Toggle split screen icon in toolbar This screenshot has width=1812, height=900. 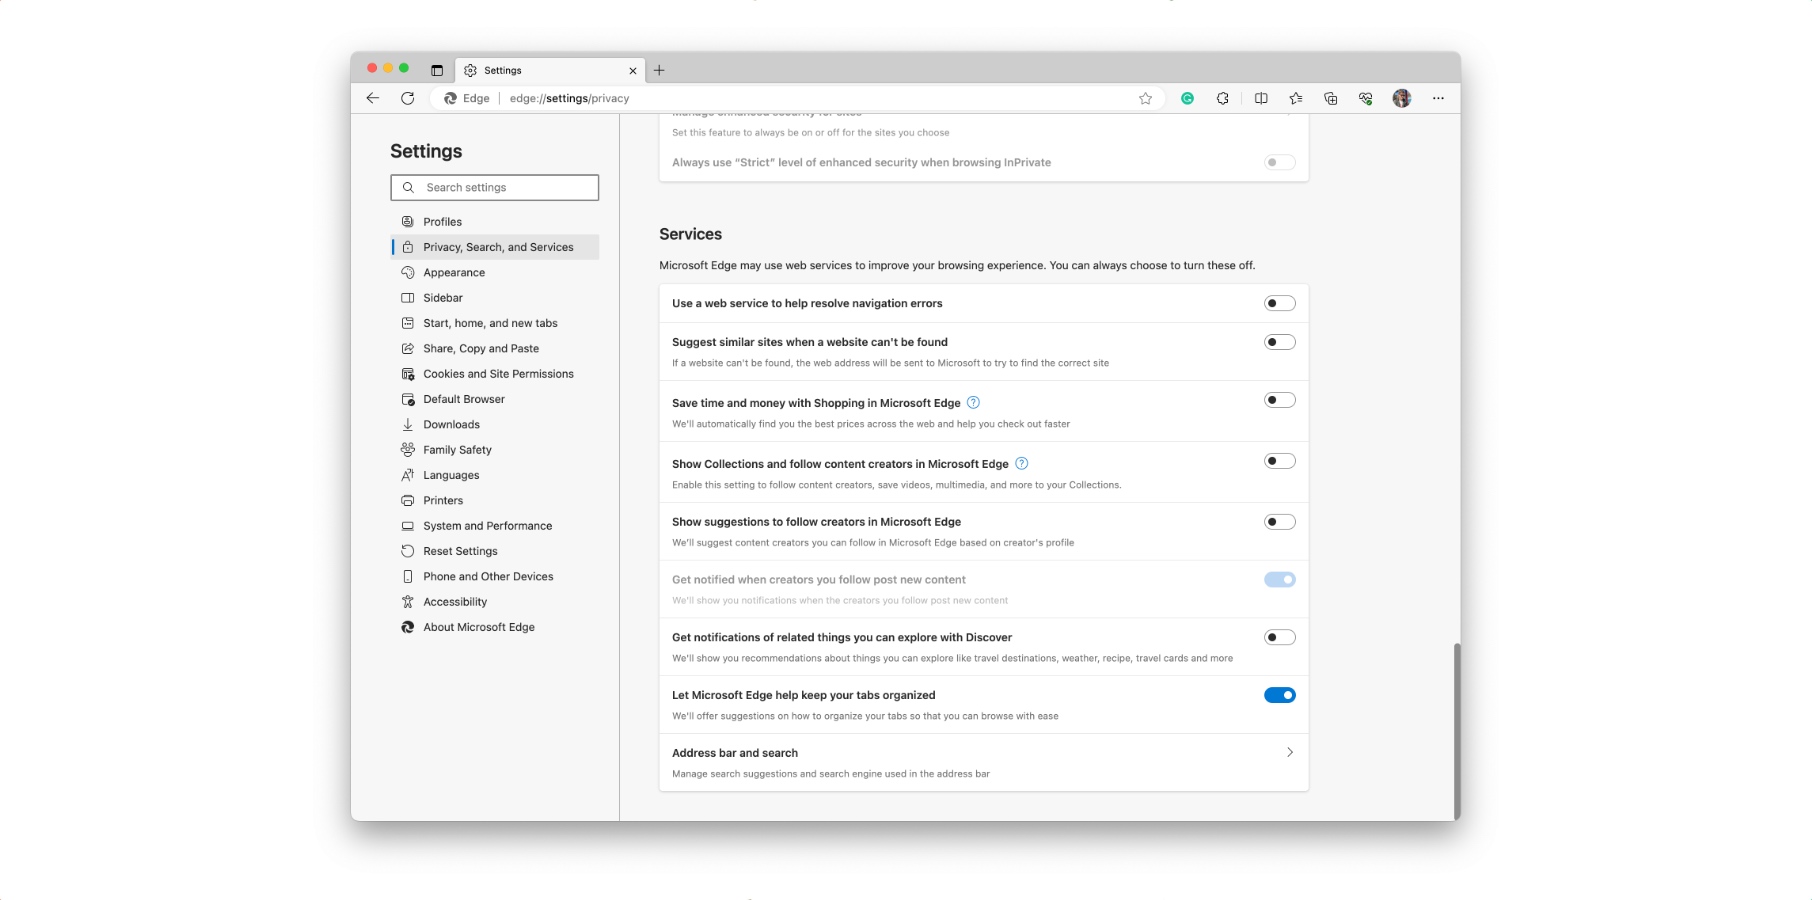click(1261, 98)
